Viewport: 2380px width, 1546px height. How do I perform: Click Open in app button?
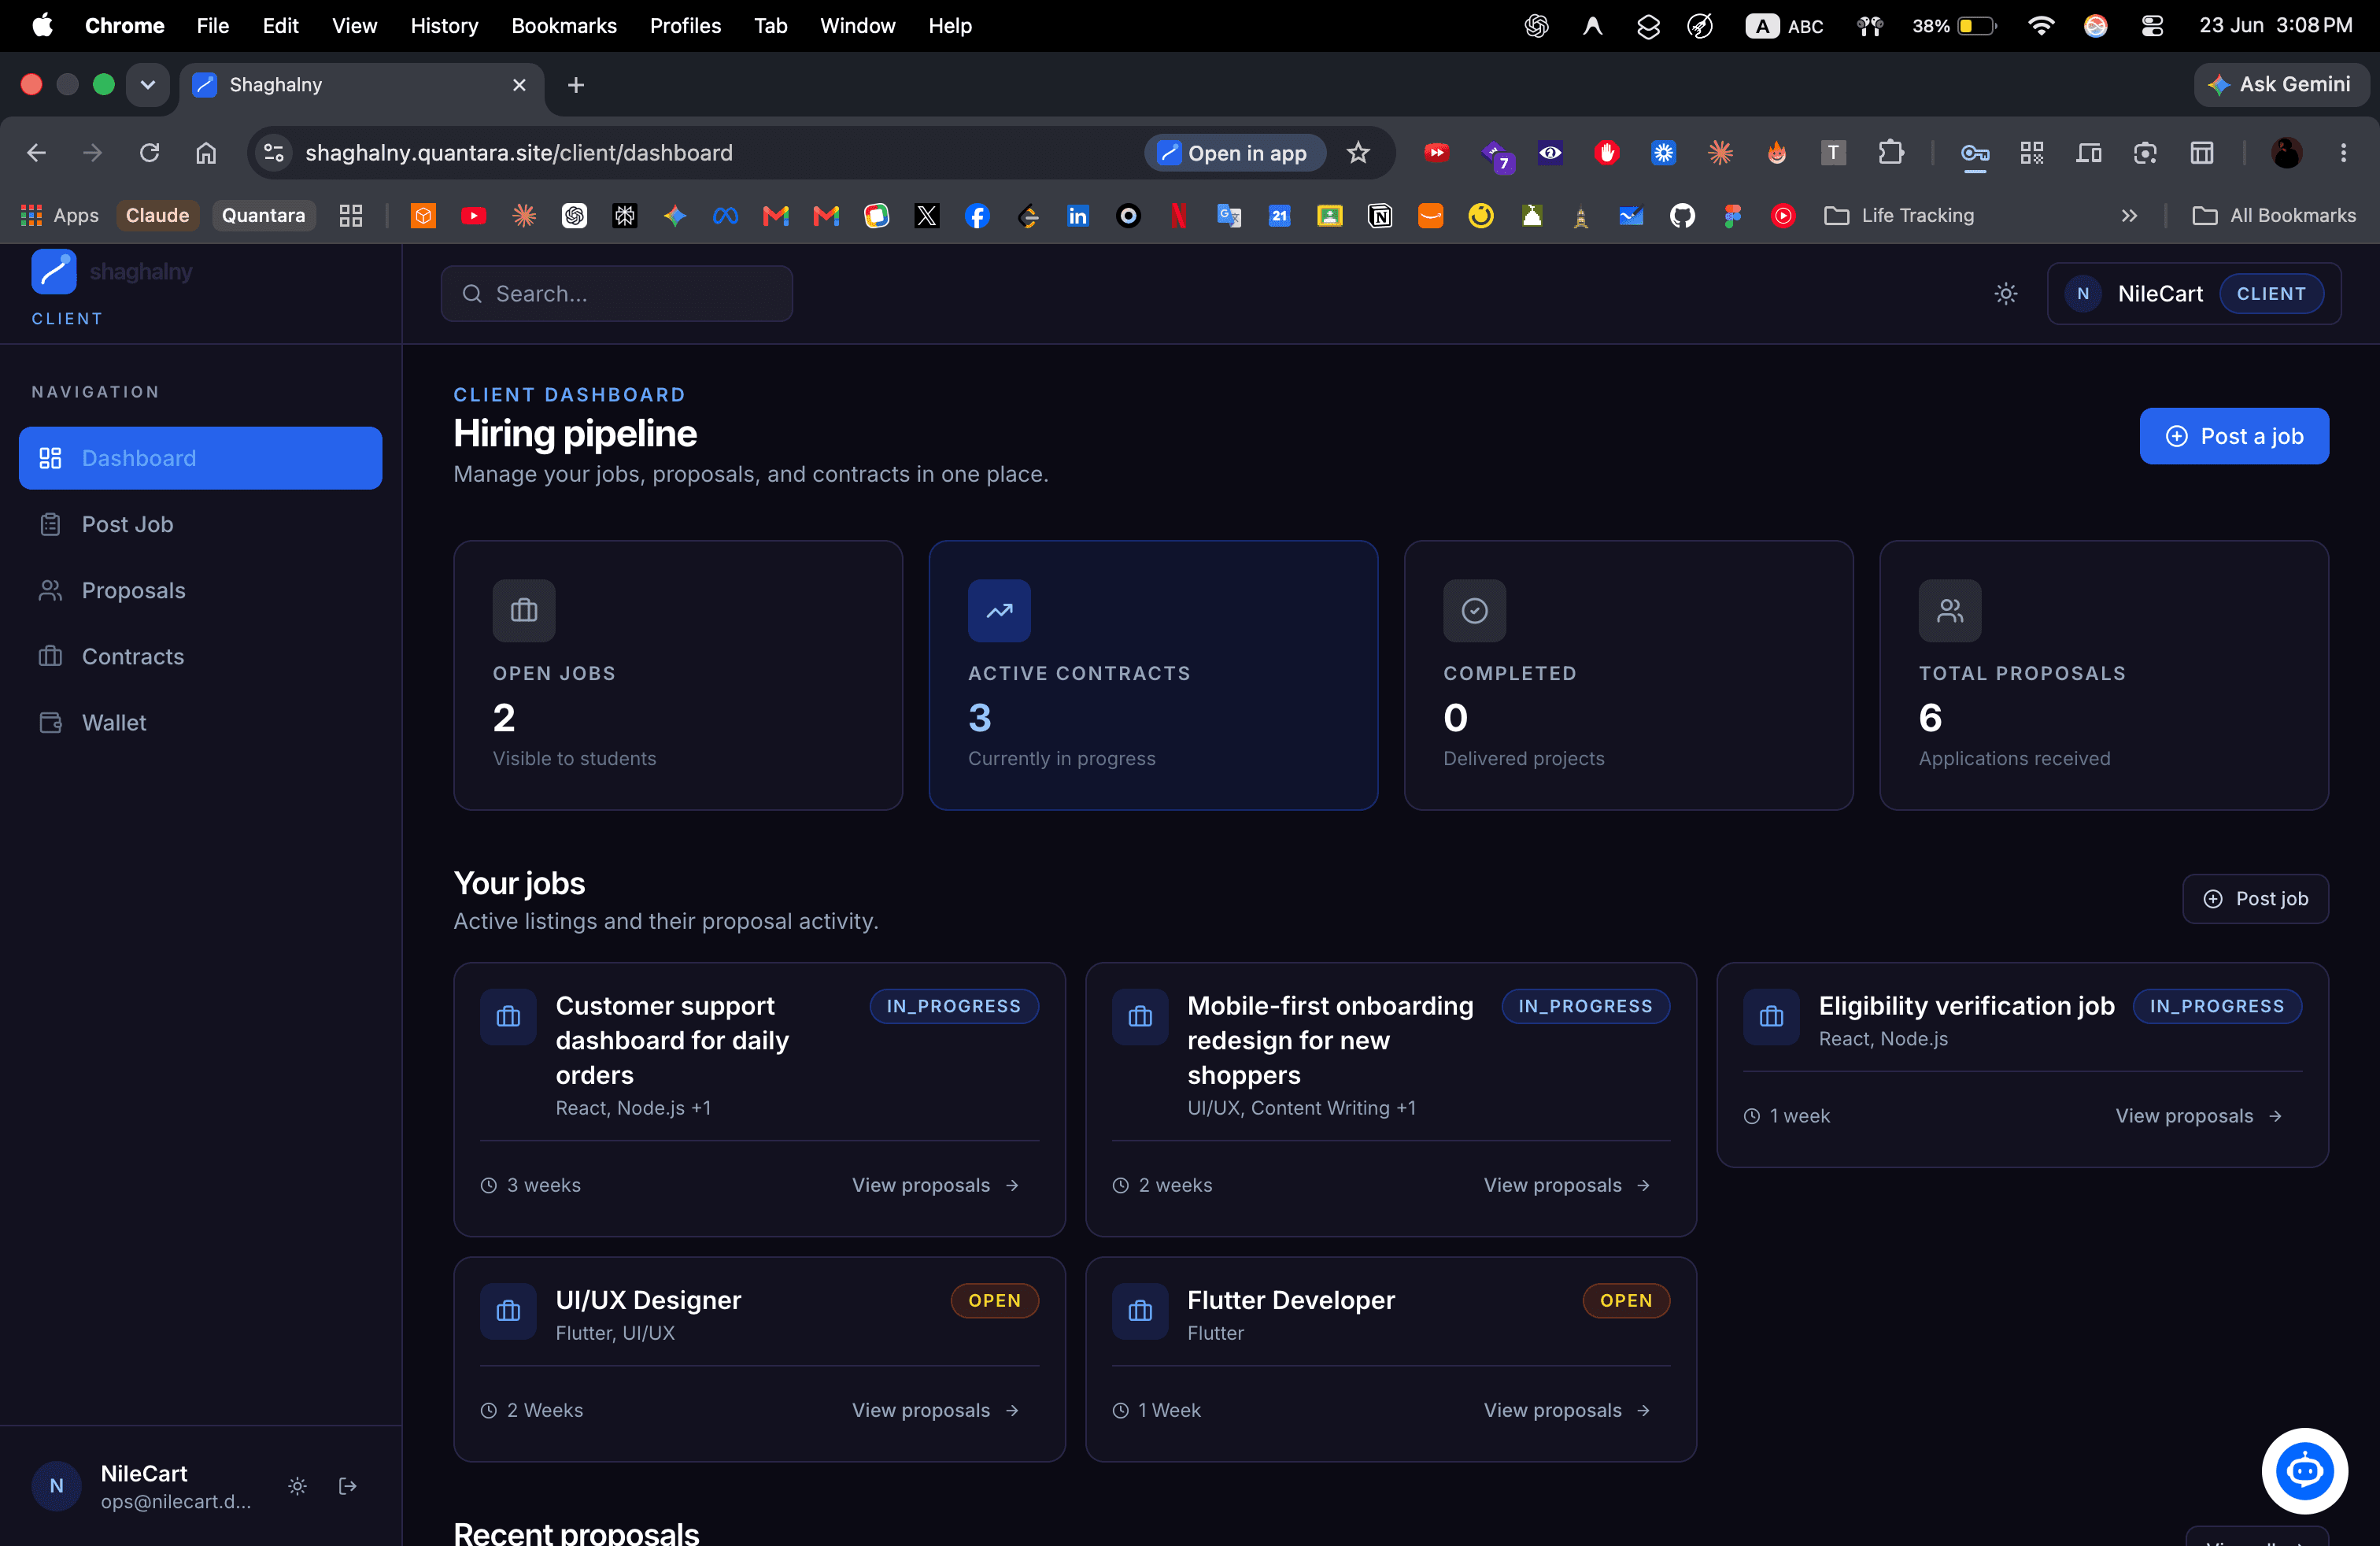coord(1234,152)
